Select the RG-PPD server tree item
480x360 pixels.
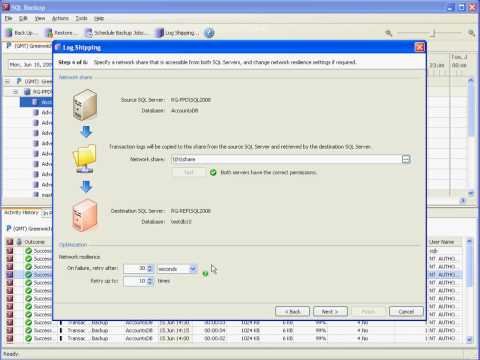point(38,92)
